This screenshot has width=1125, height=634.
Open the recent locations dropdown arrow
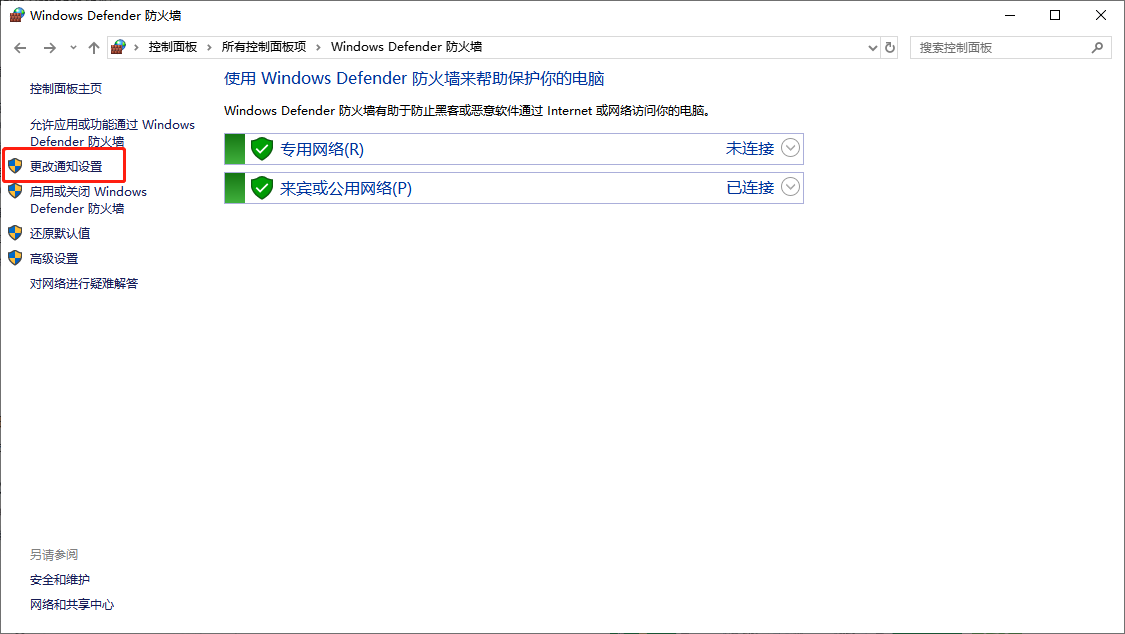point(73,47)
